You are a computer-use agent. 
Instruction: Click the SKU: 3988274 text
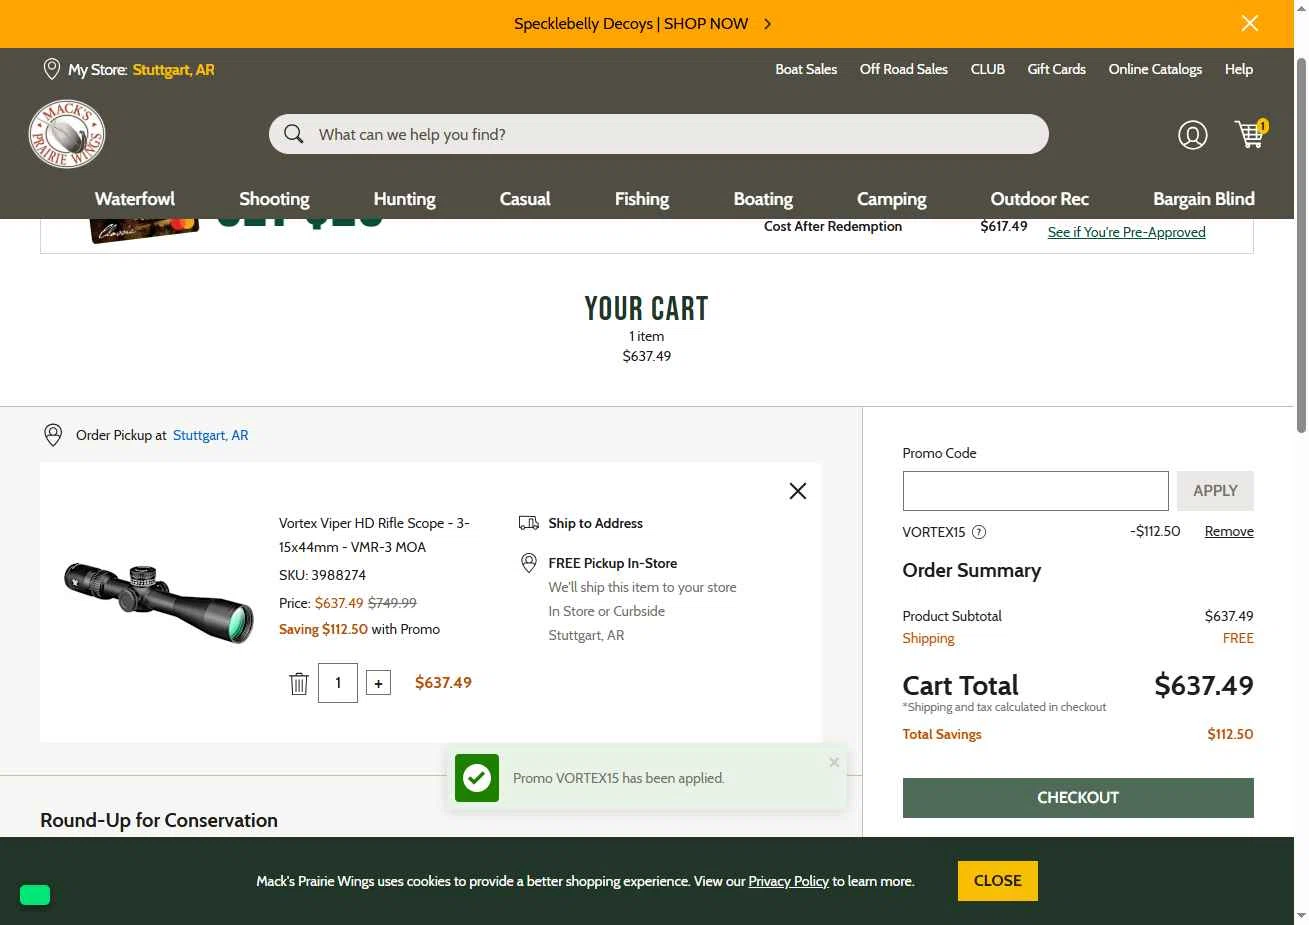tap(322, 575)
